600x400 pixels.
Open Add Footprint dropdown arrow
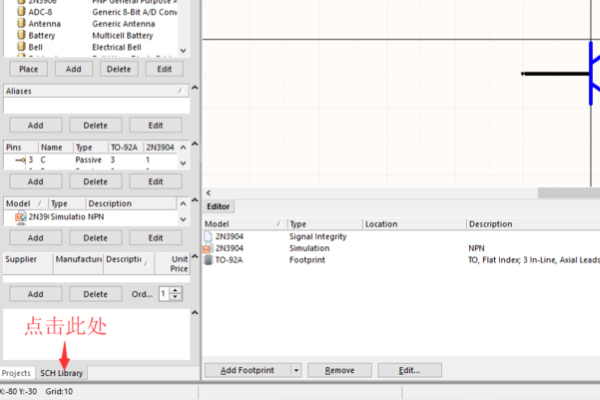(296, 370)
